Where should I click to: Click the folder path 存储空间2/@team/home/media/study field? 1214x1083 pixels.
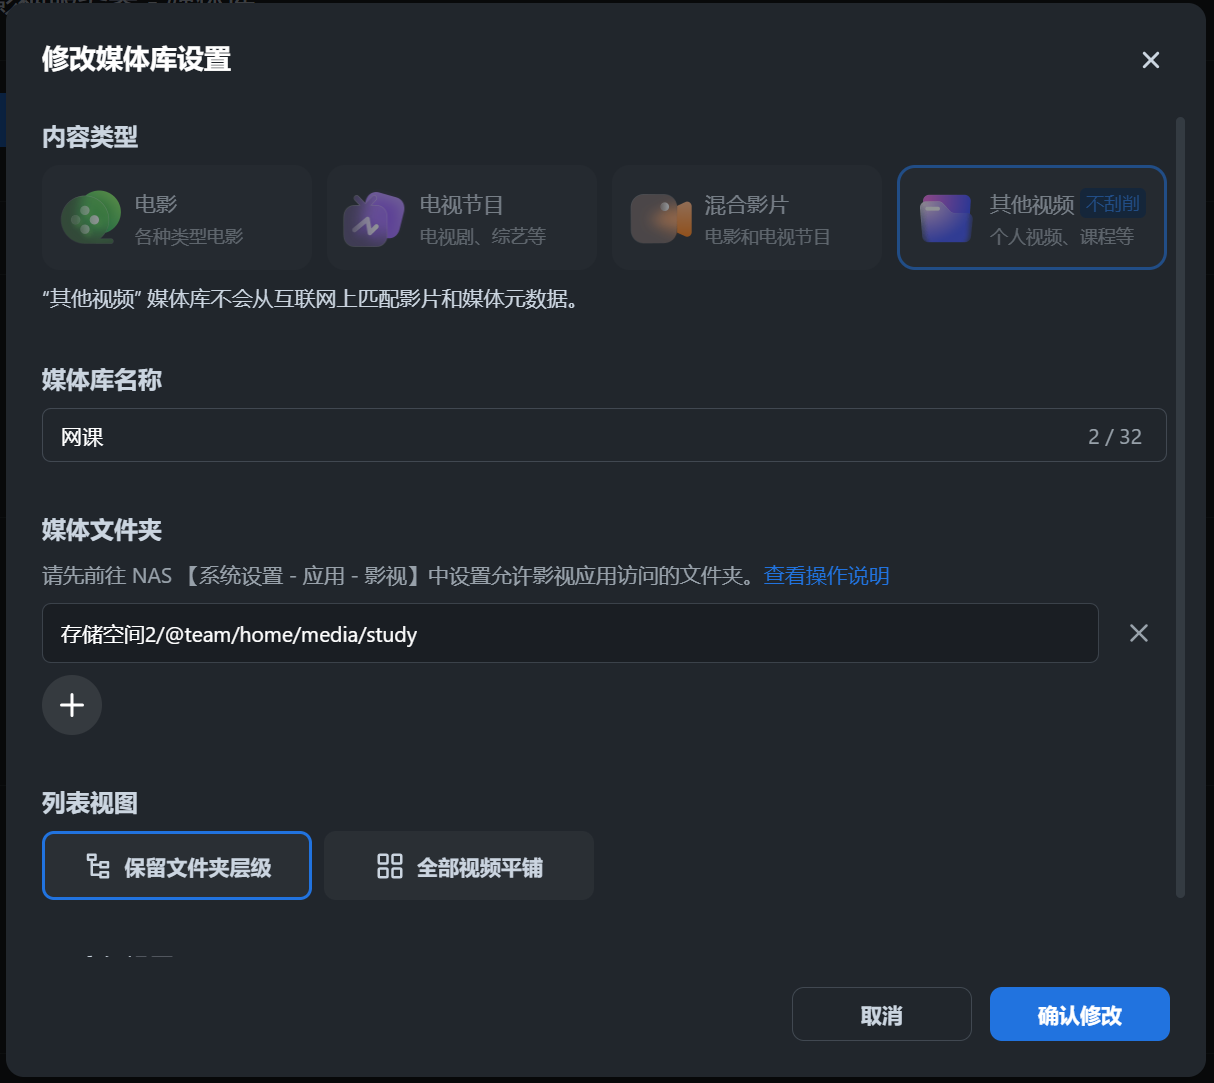pos(570,633)
